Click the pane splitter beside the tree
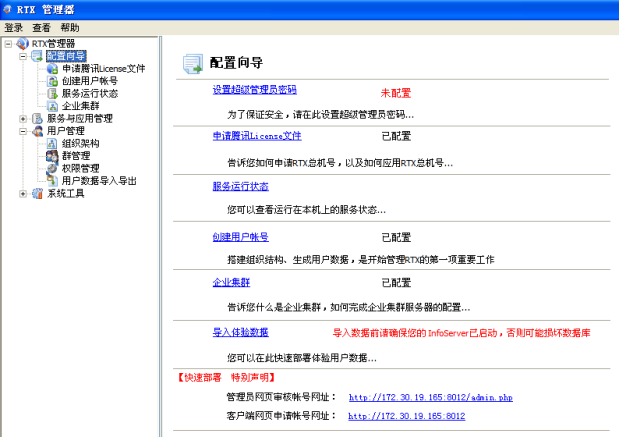 coord(161,236)
